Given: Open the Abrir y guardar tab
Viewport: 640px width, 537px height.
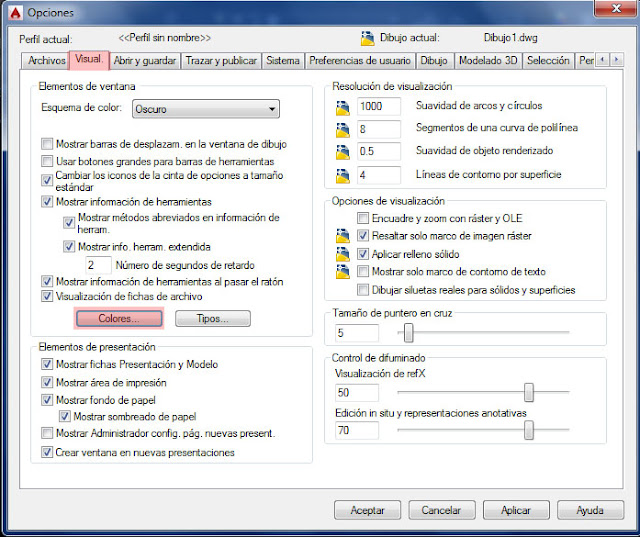Looking at the screenshot, I should [145, 61].
